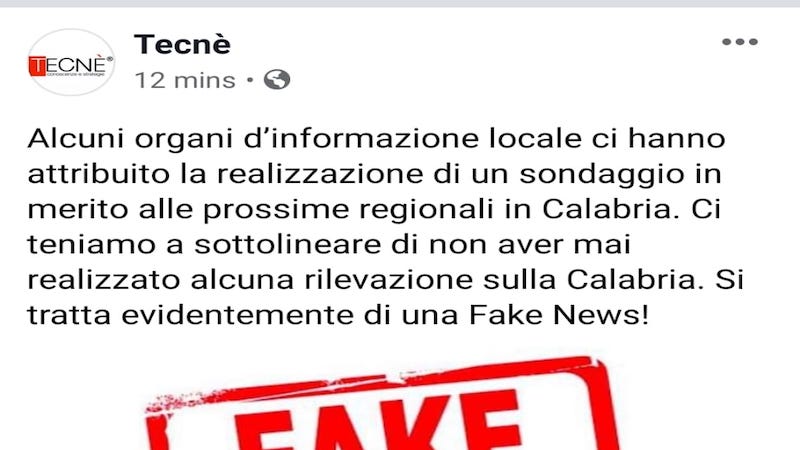The width and height of the screenshot is (800, 450).
Task: Click the word "evidentemente" in last line
Action: (x=237, y=315)
